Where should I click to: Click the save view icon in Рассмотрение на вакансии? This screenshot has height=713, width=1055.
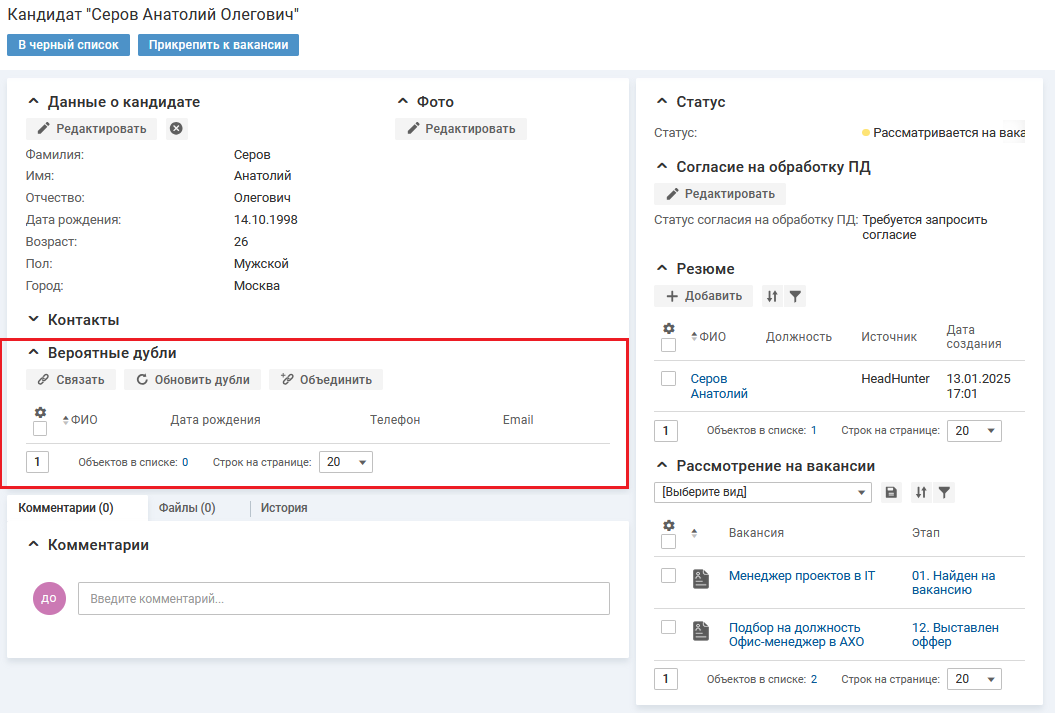[x=892, y=492]
